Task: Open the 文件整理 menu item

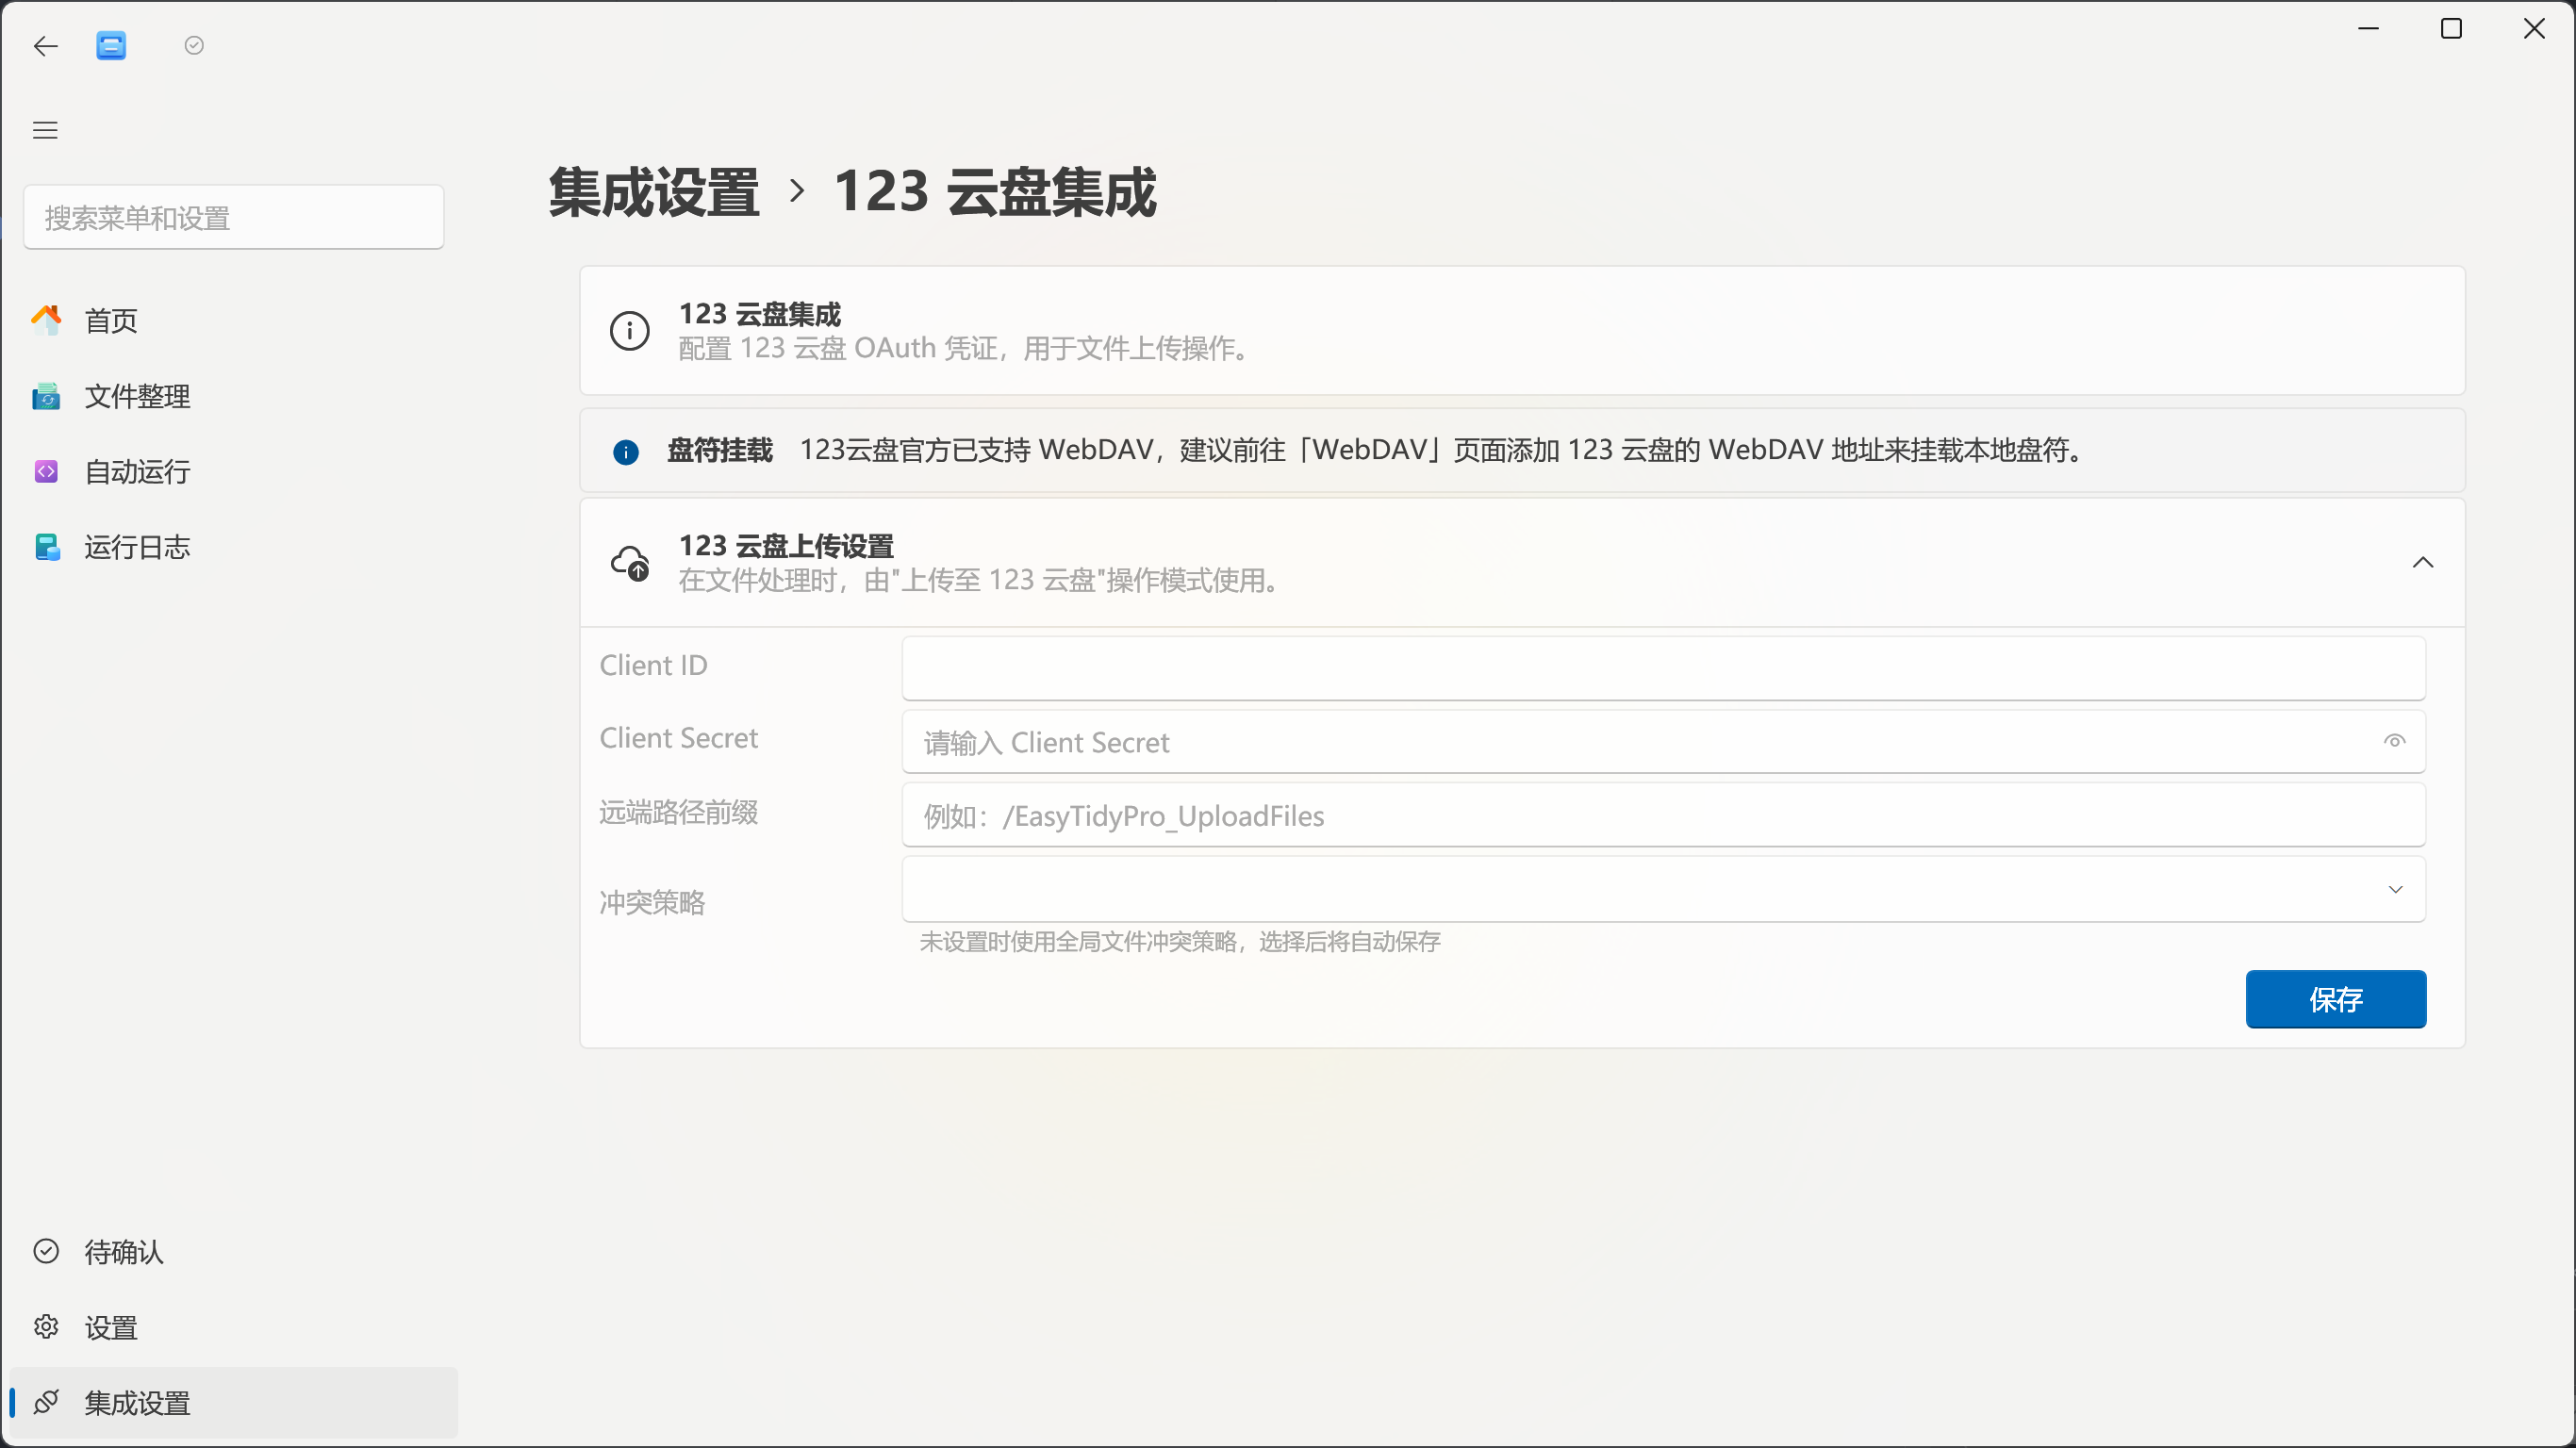Action: pos(234,396)
